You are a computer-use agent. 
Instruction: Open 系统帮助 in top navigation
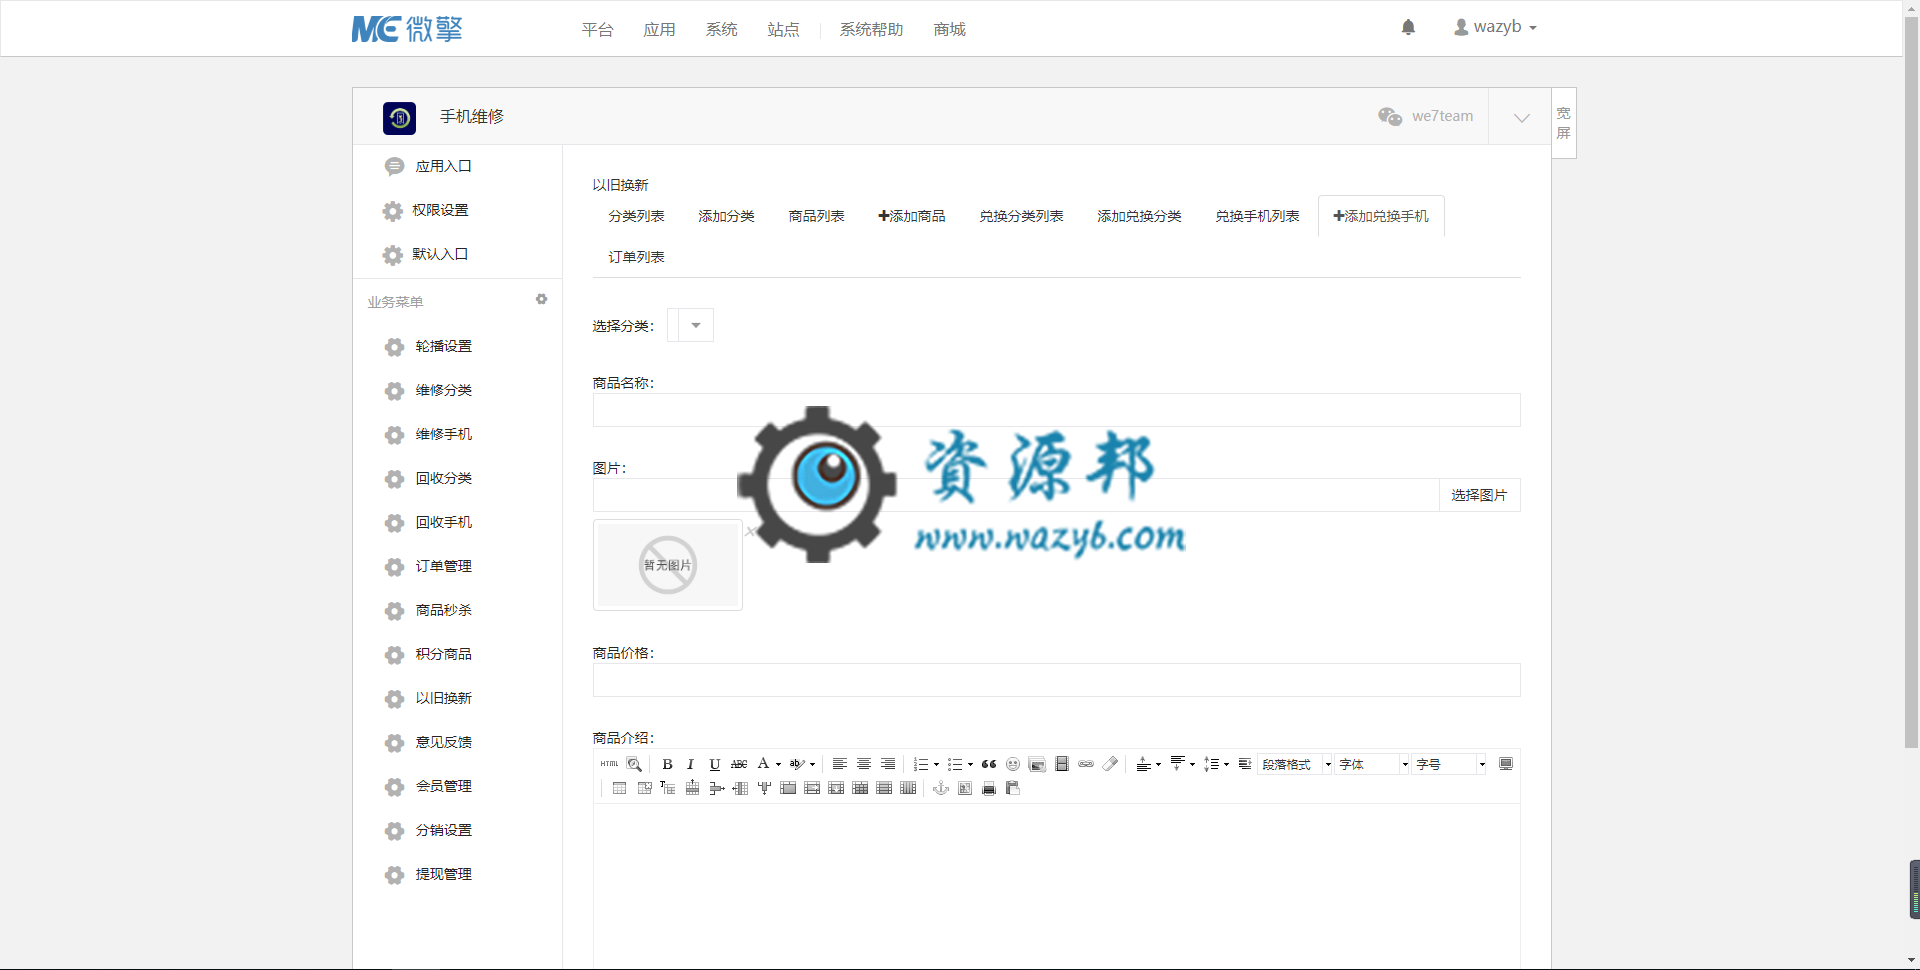[871, 29]
